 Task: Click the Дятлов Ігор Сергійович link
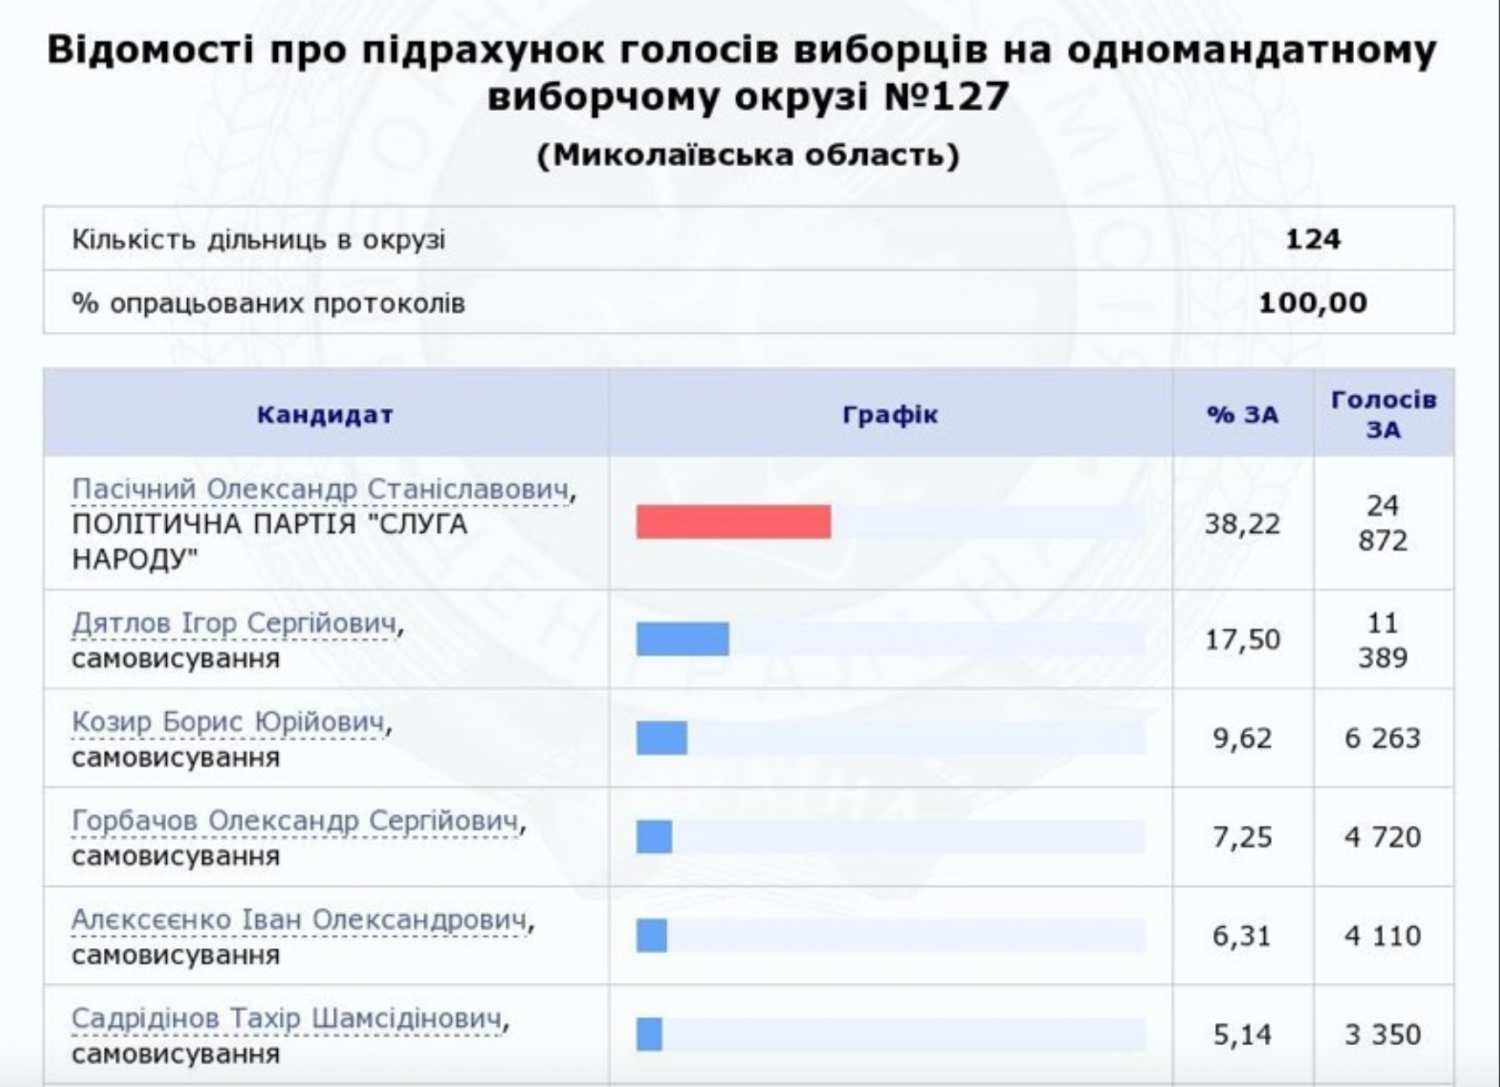coord(234,624)
